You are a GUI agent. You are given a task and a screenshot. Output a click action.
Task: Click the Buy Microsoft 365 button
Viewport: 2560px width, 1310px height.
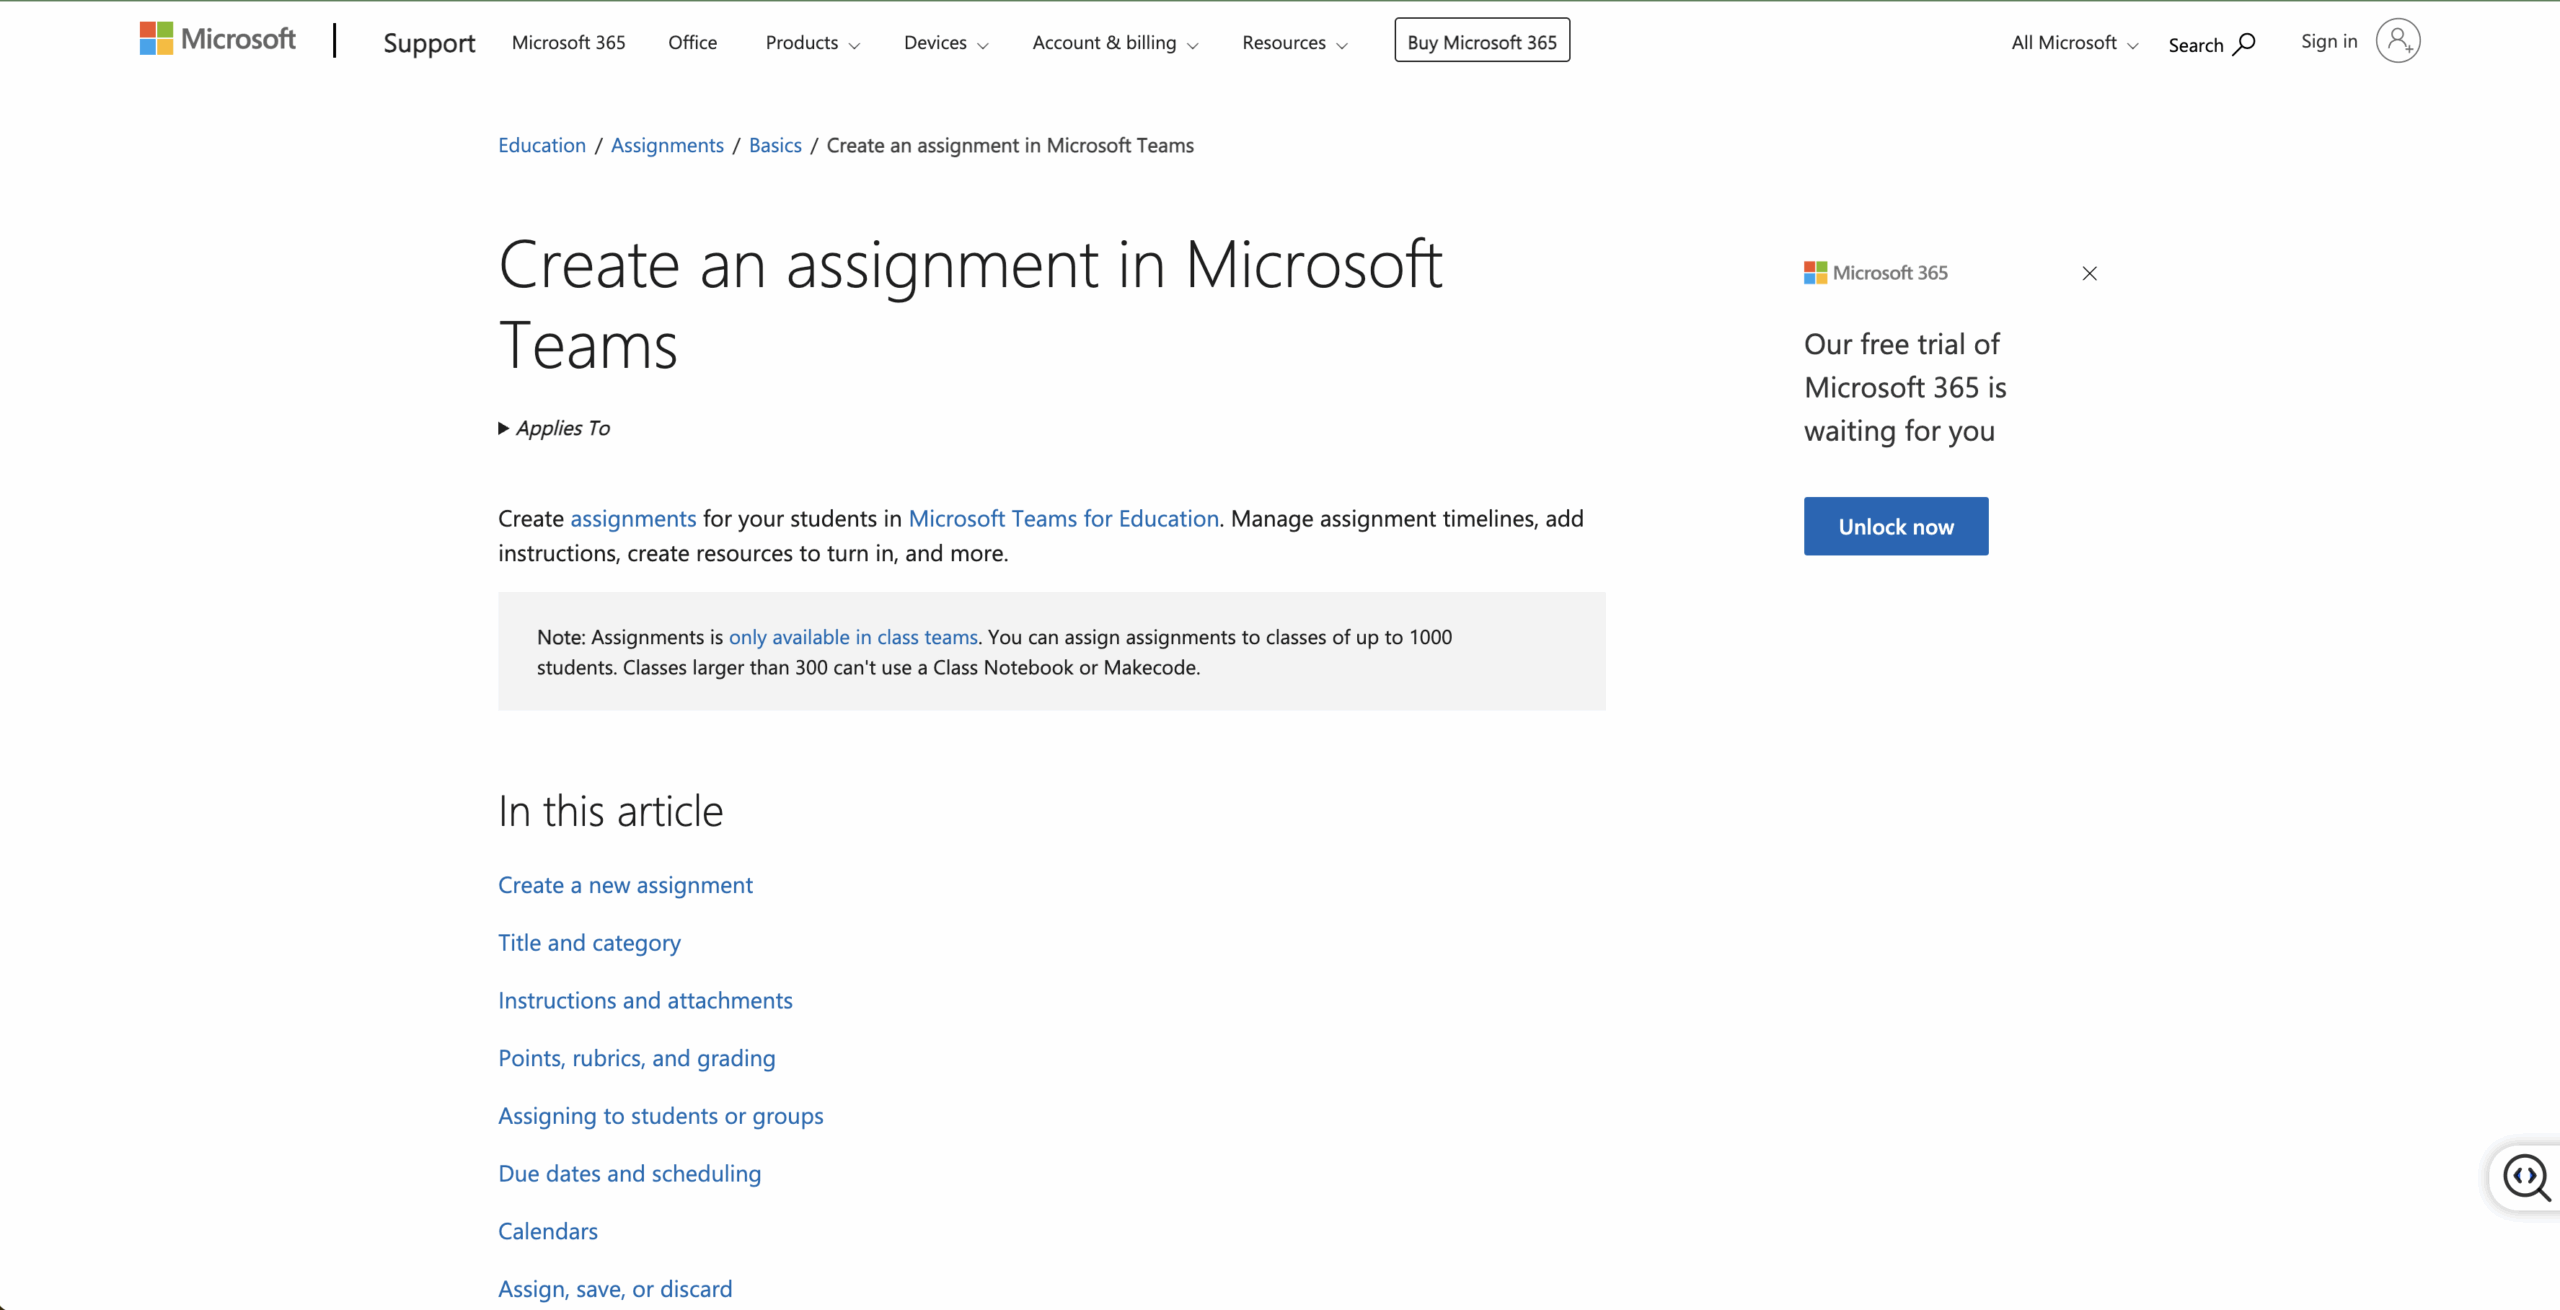point(1481,41)
